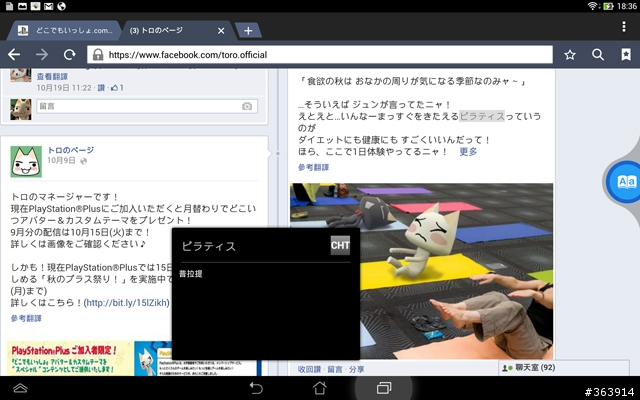Open トロのページ profile picture
The width and height of the screenshot is (640, 400).
26,162
